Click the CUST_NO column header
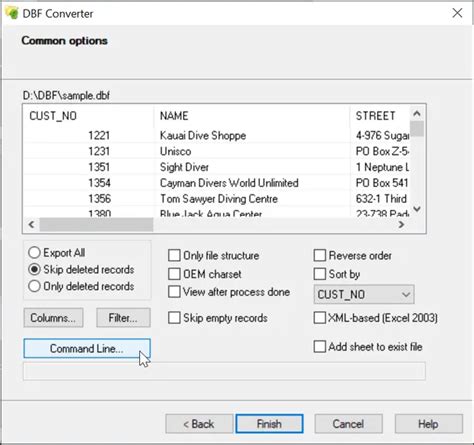474x445 pixels. (88, 116)
